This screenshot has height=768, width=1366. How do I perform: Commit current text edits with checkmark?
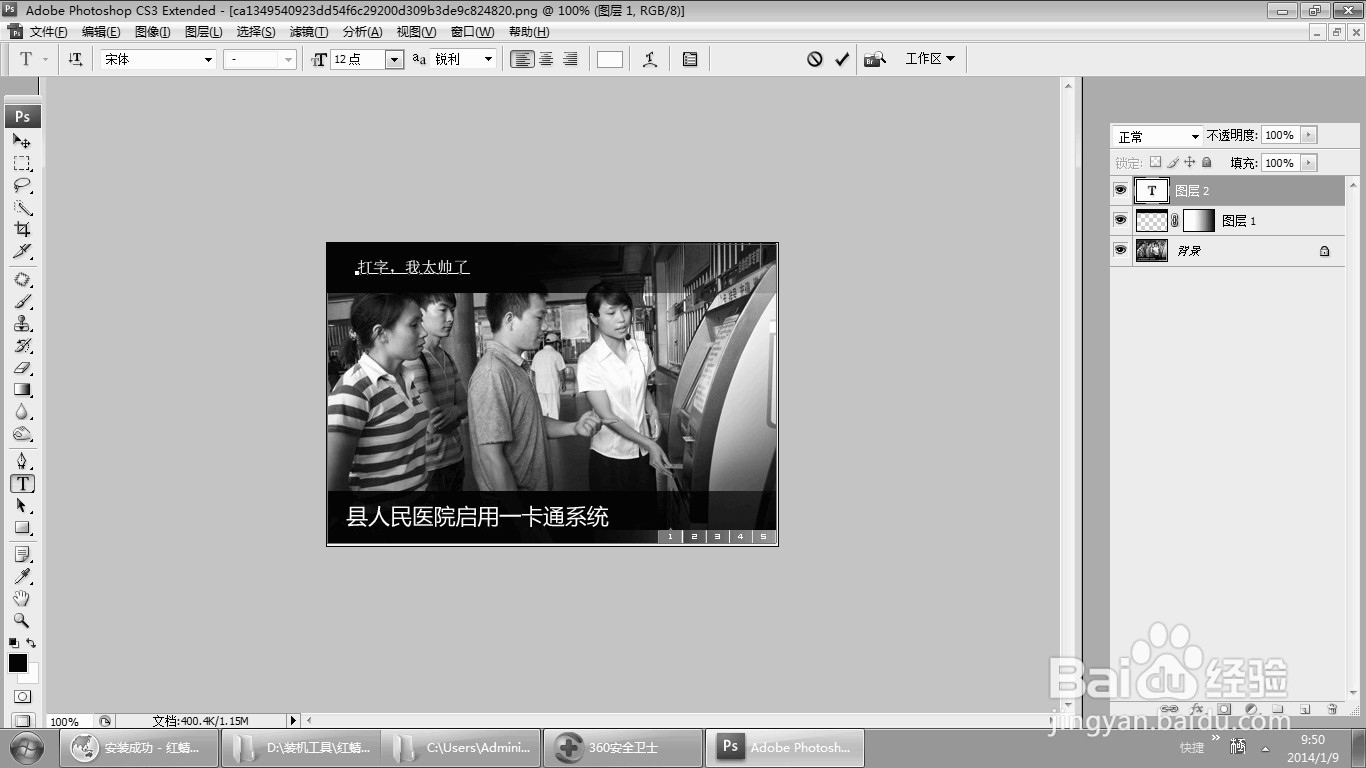842,59
